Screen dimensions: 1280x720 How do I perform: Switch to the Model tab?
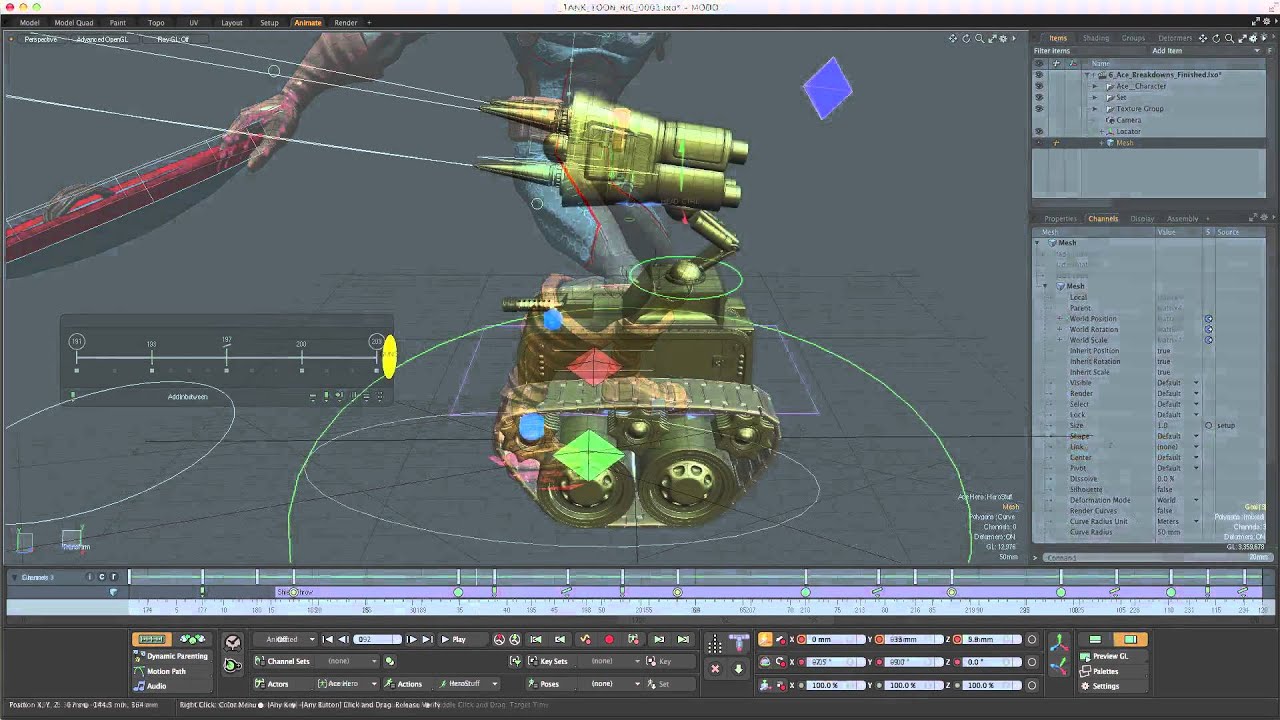(x=30, y=22)
